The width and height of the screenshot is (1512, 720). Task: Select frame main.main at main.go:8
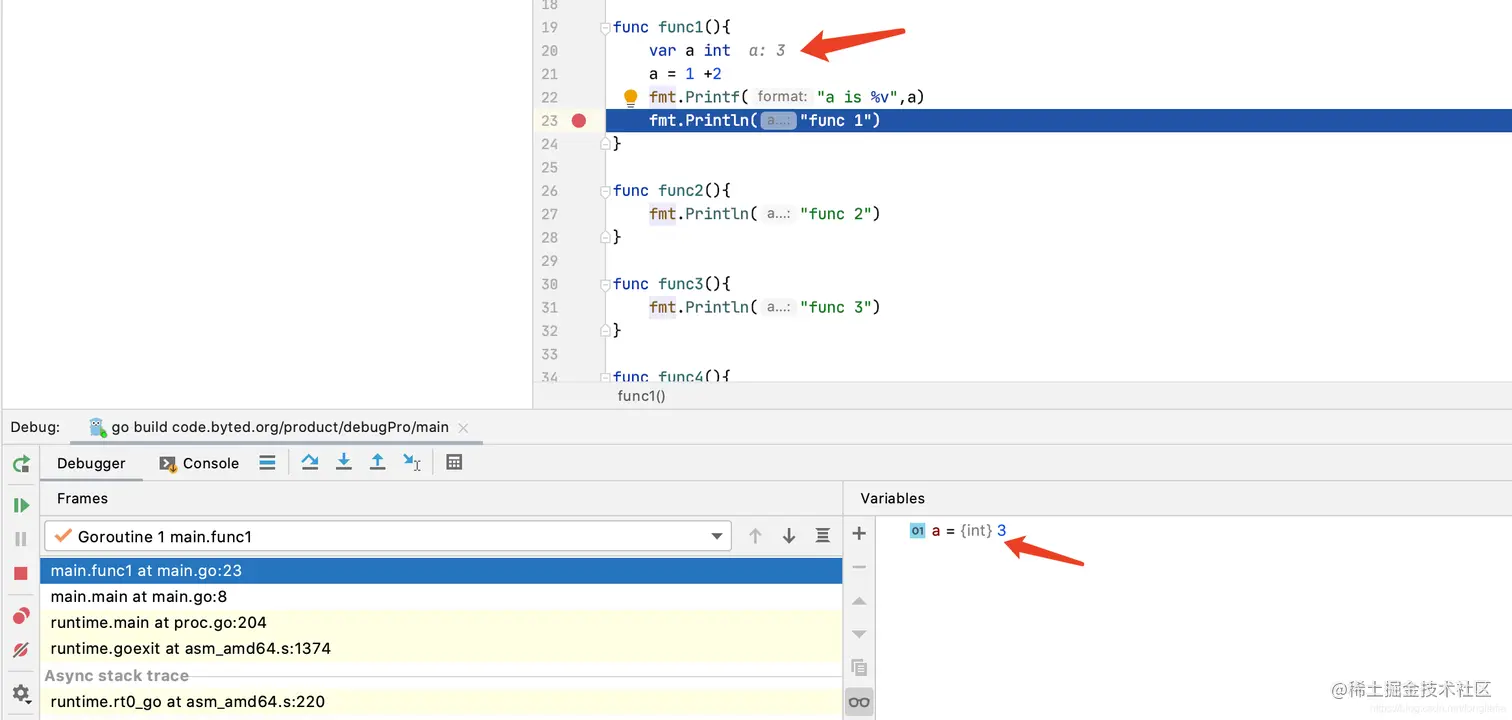point(441,597)
